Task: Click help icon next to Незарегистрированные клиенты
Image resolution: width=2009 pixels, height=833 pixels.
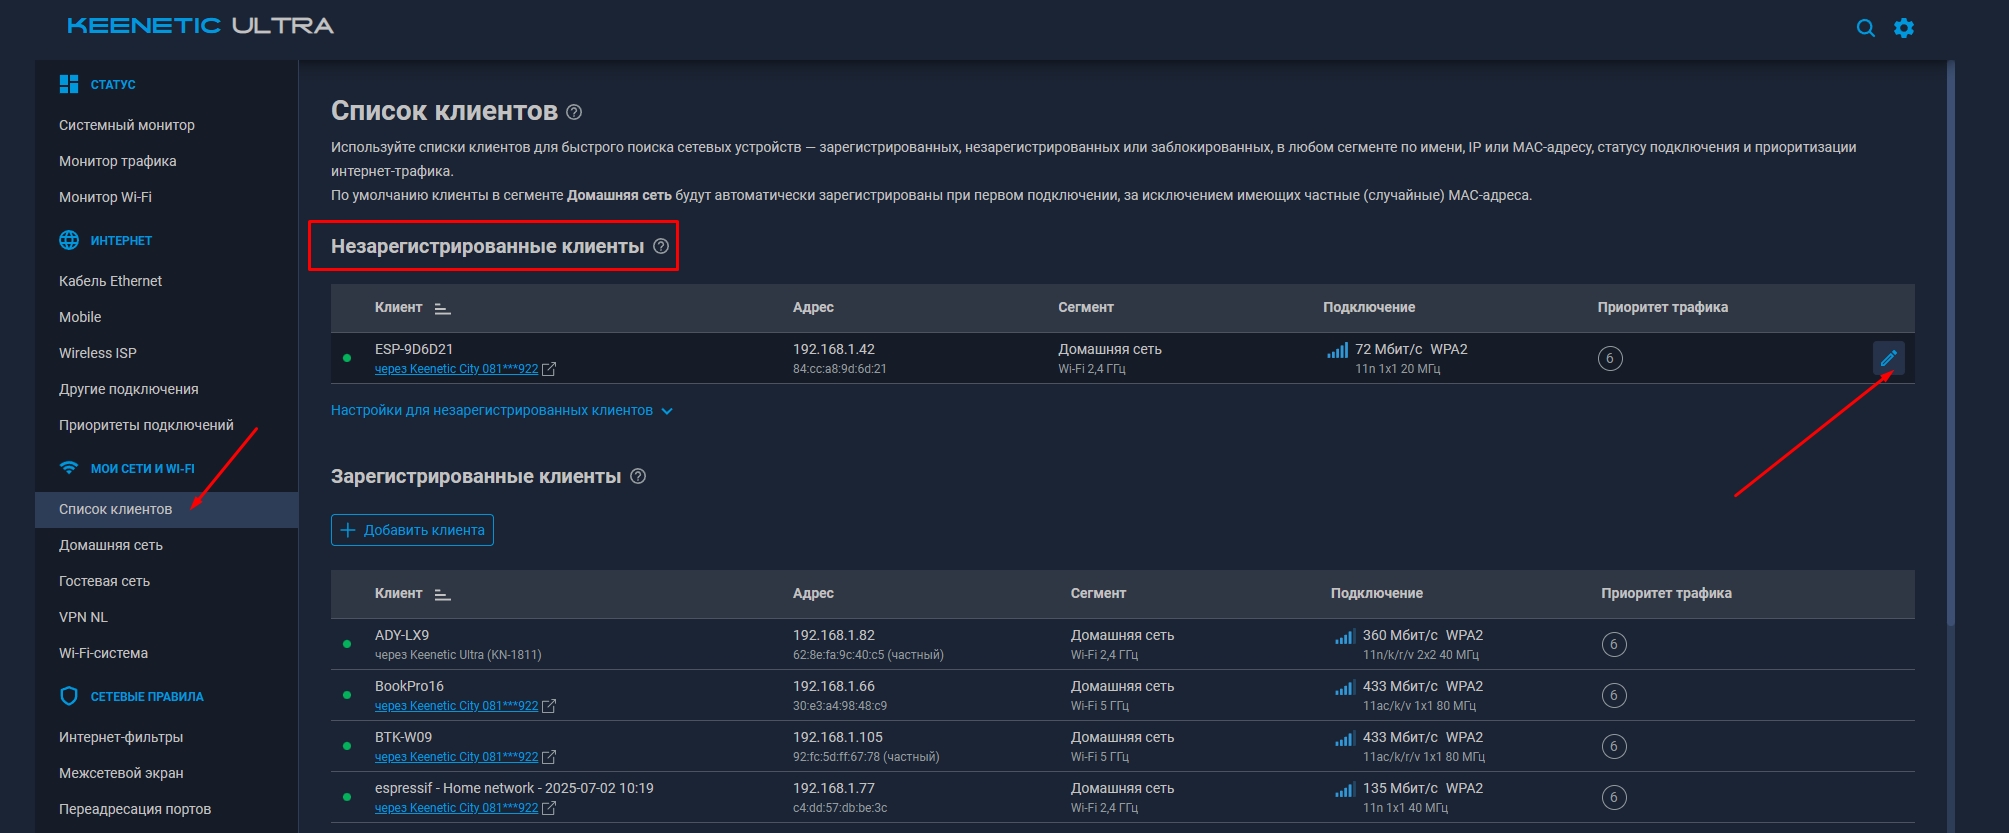Action: coord(661,246)
